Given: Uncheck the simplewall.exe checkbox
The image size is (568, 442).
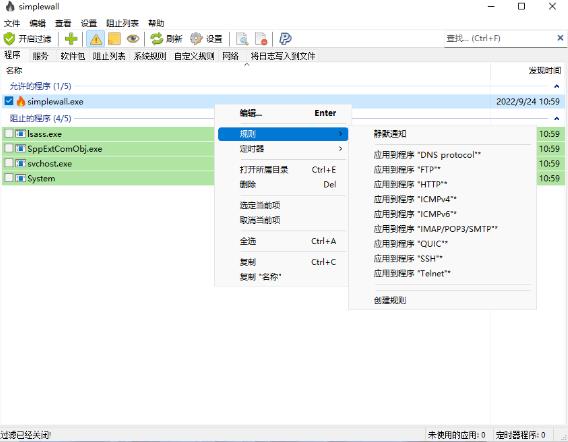Looking at the screenshot, I should 9,101.
